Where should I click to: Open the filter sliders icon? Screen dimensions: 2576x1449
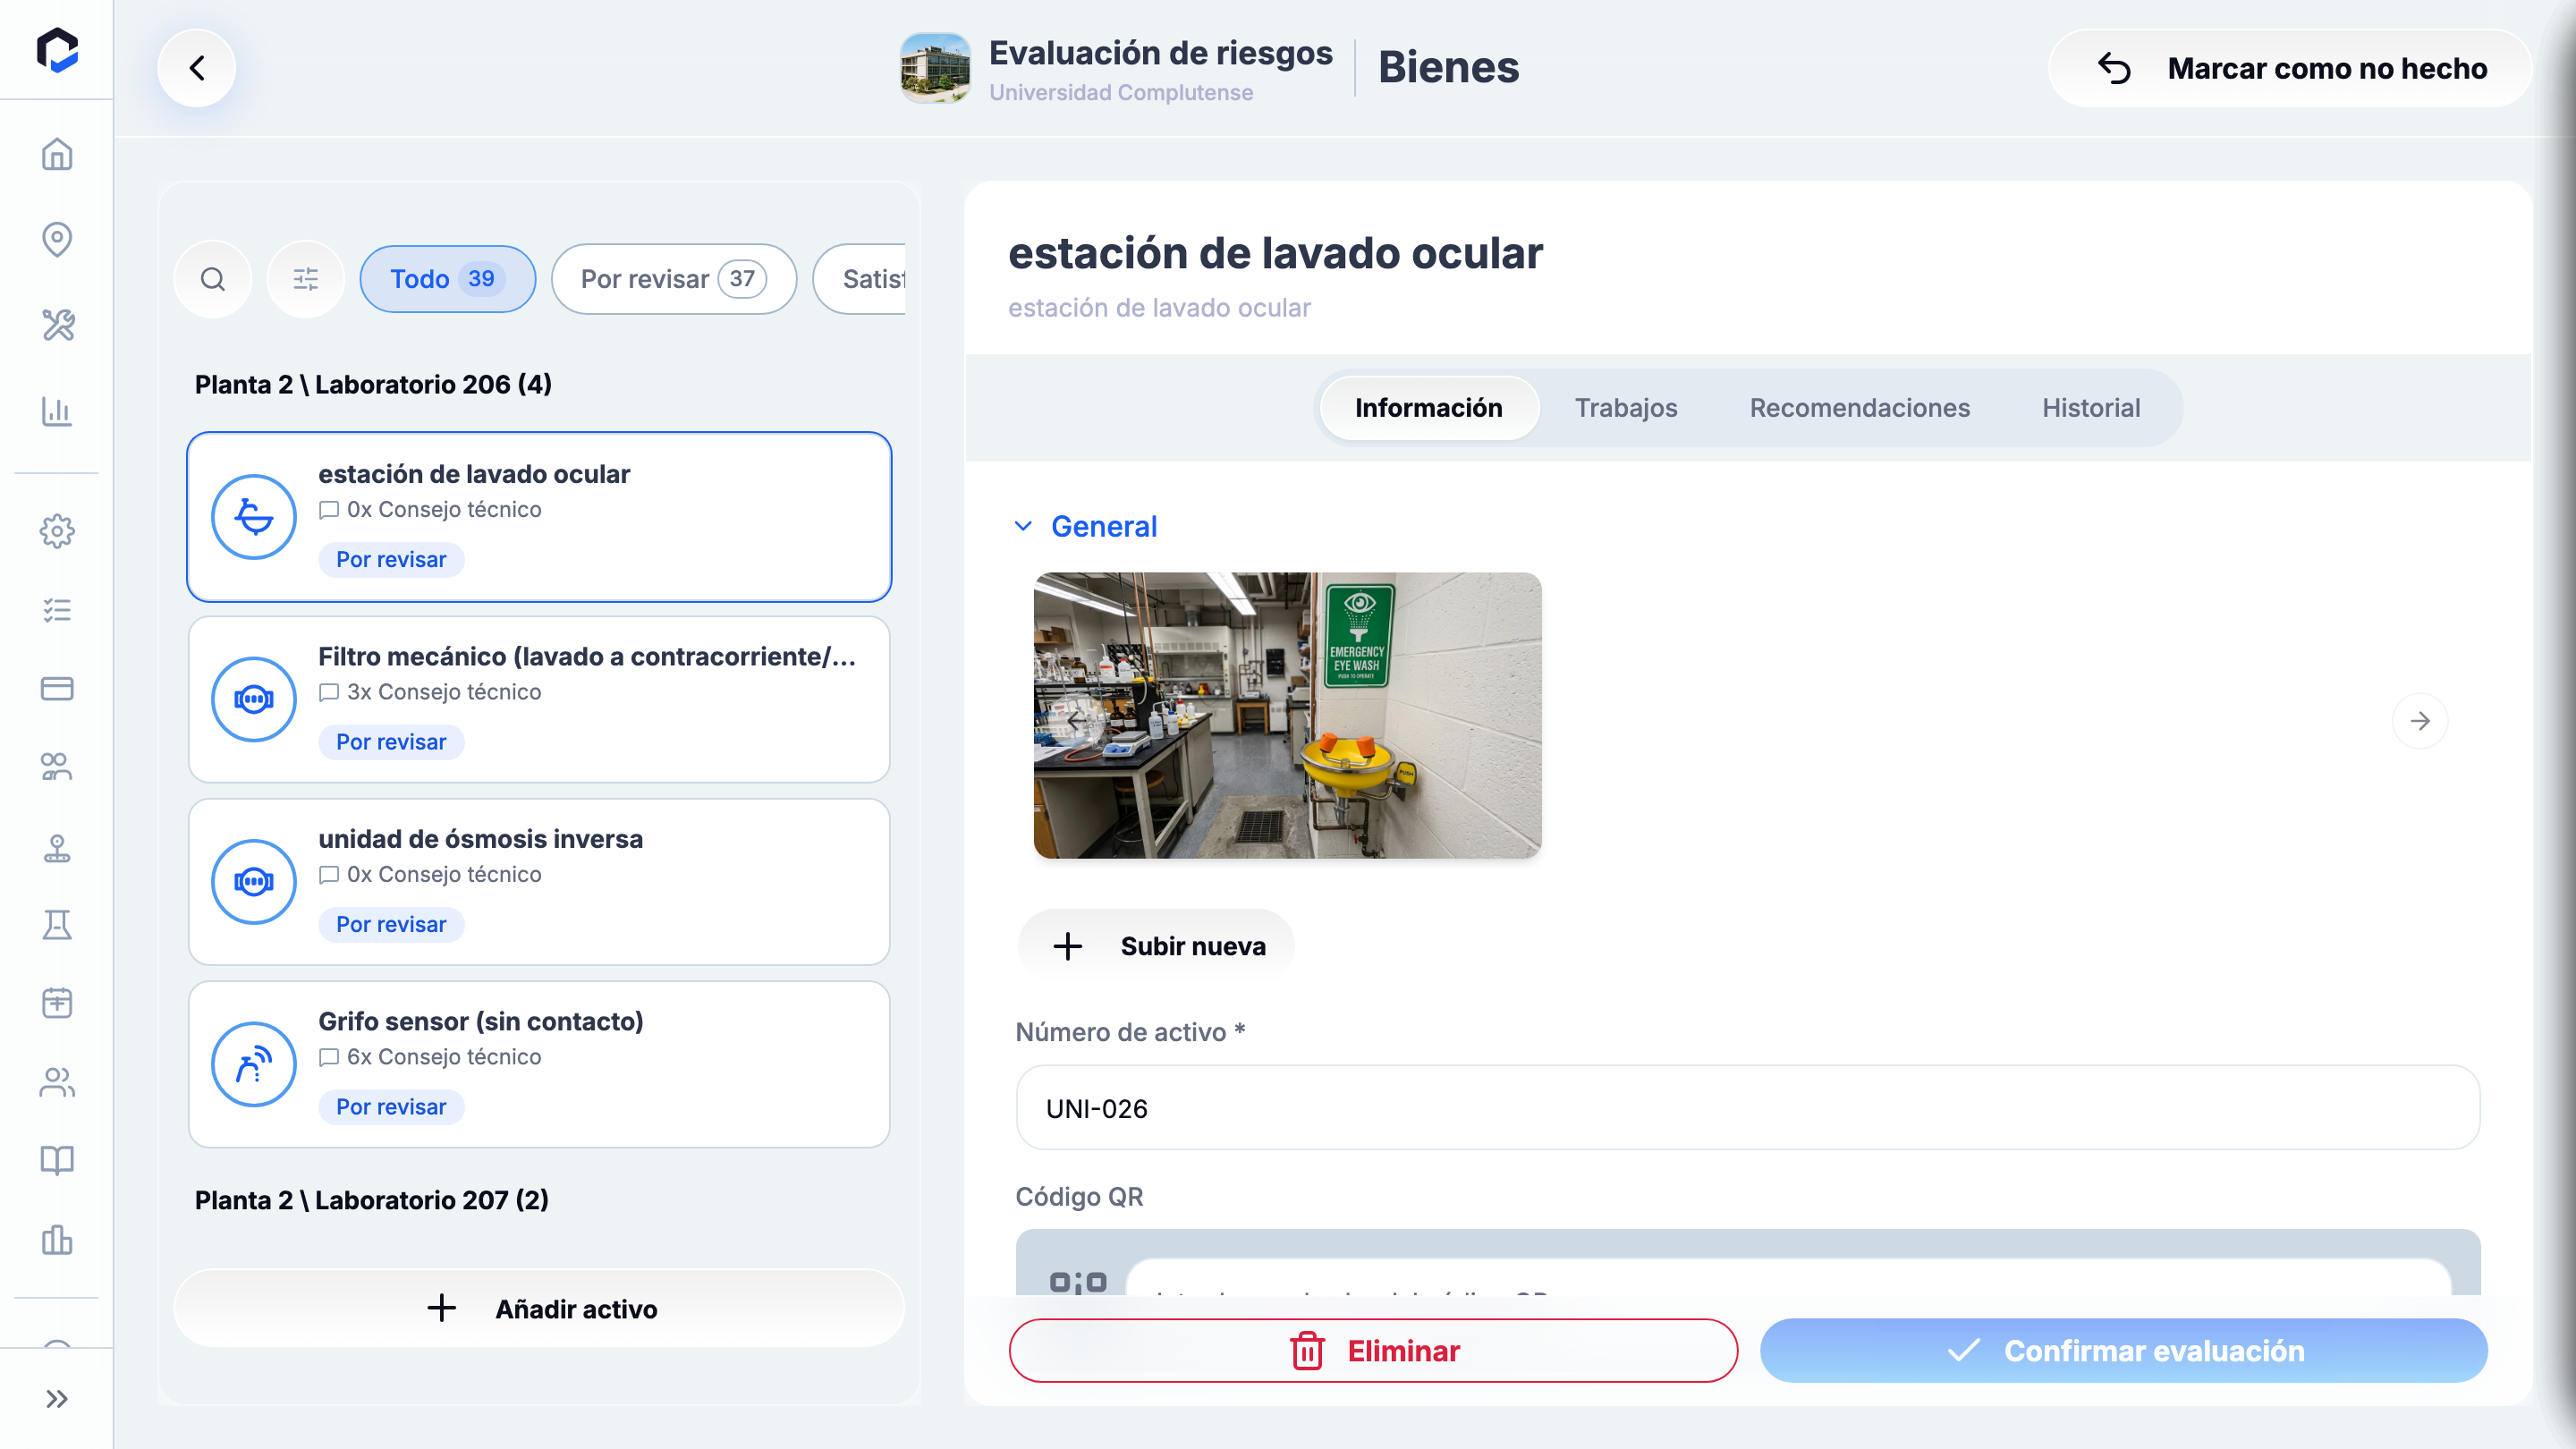point(306,279)
